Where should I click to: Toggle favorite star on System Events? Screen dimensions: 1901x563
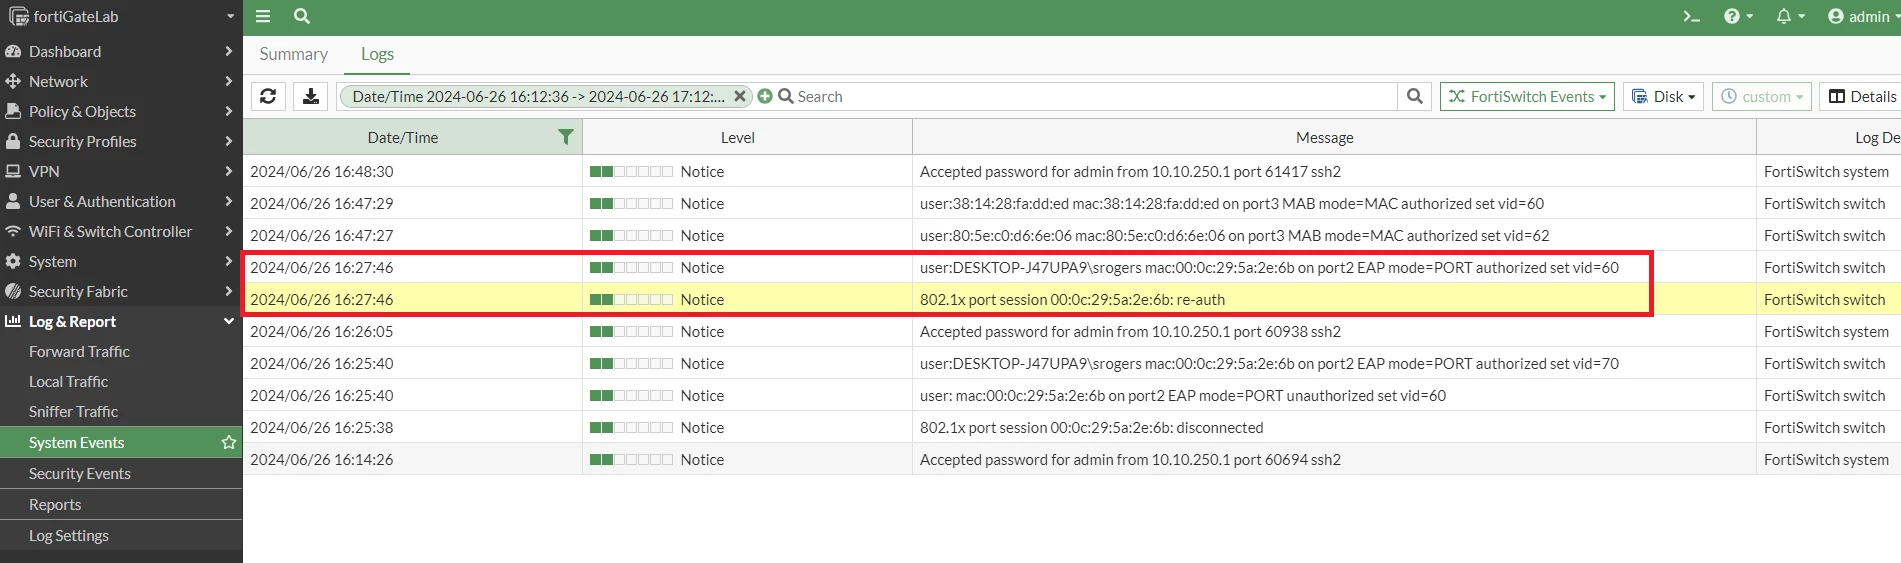(229, 442)
